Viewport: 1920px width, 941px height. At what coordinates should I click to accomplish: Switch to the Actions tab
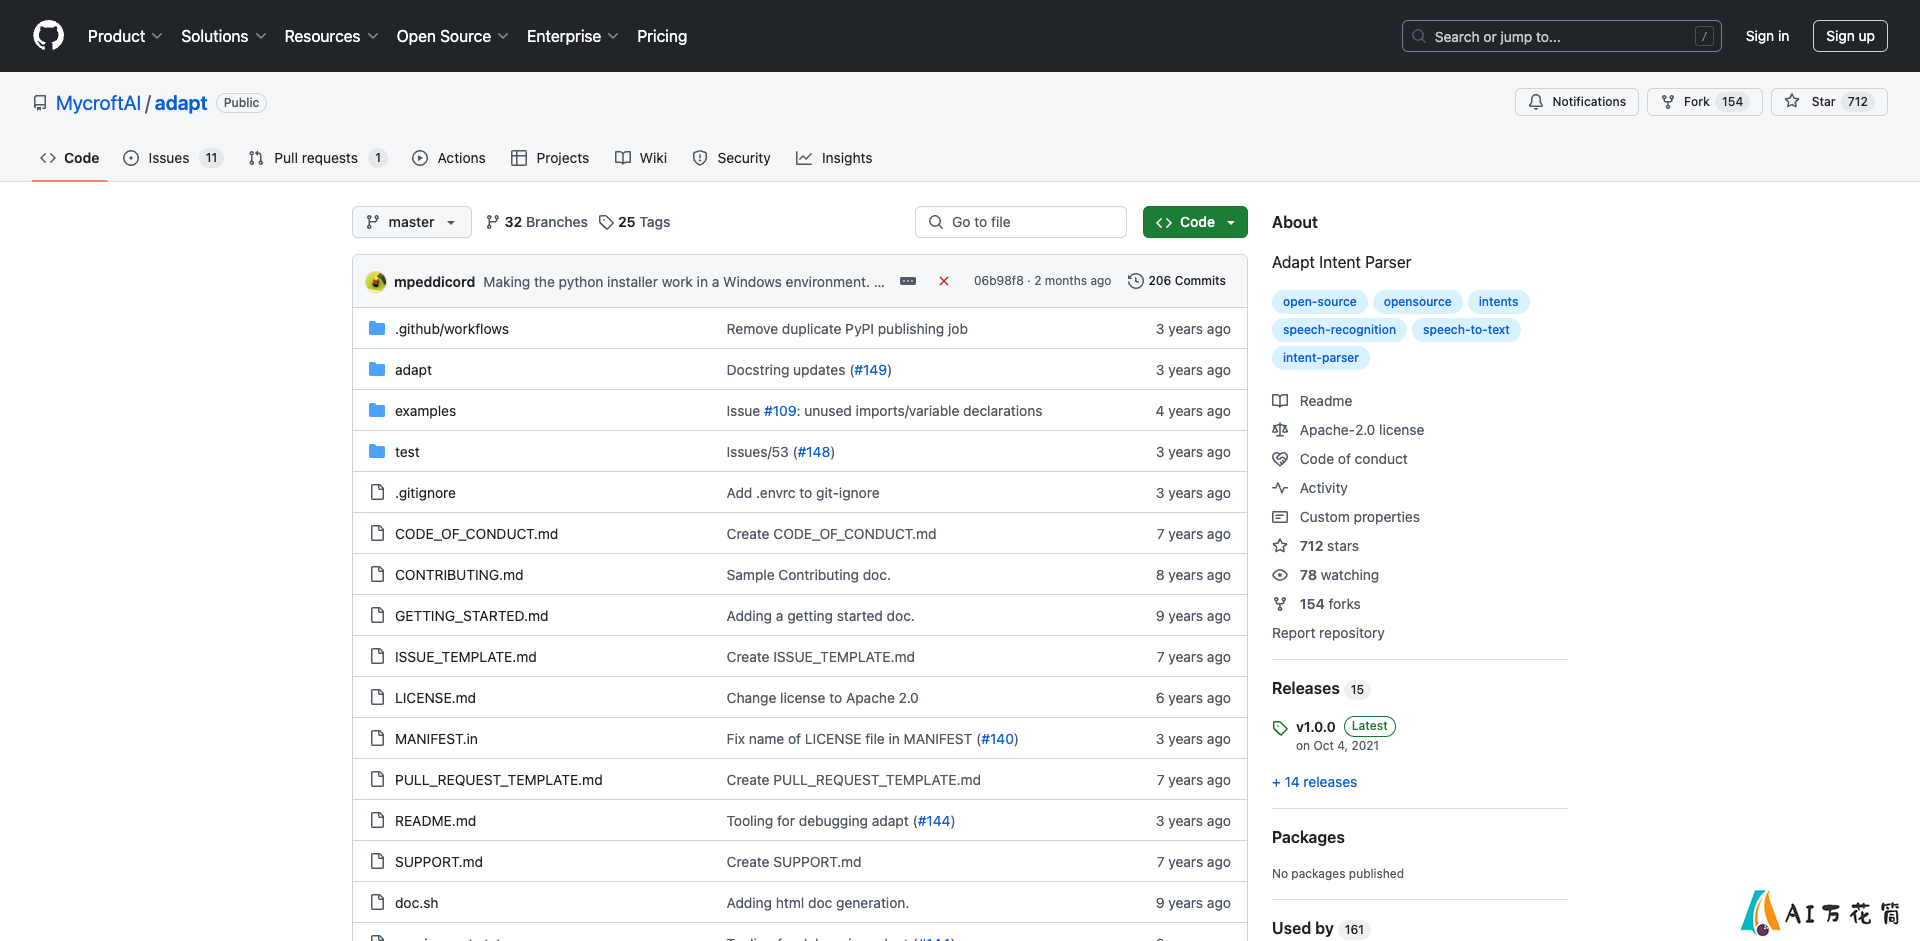pyautogui.click(x=449, y=158)
